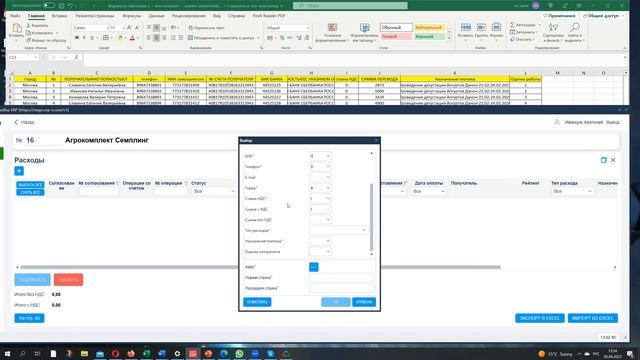Switch to the Формулы ribbon tab

click(131, 16)
